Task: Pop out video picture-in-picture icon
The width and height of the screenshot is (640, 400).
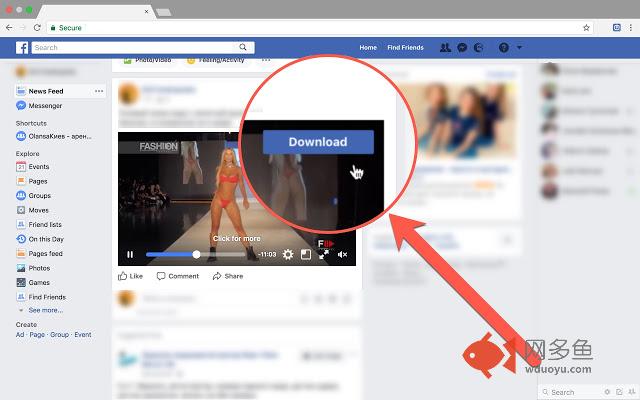Action: [306, 254]
